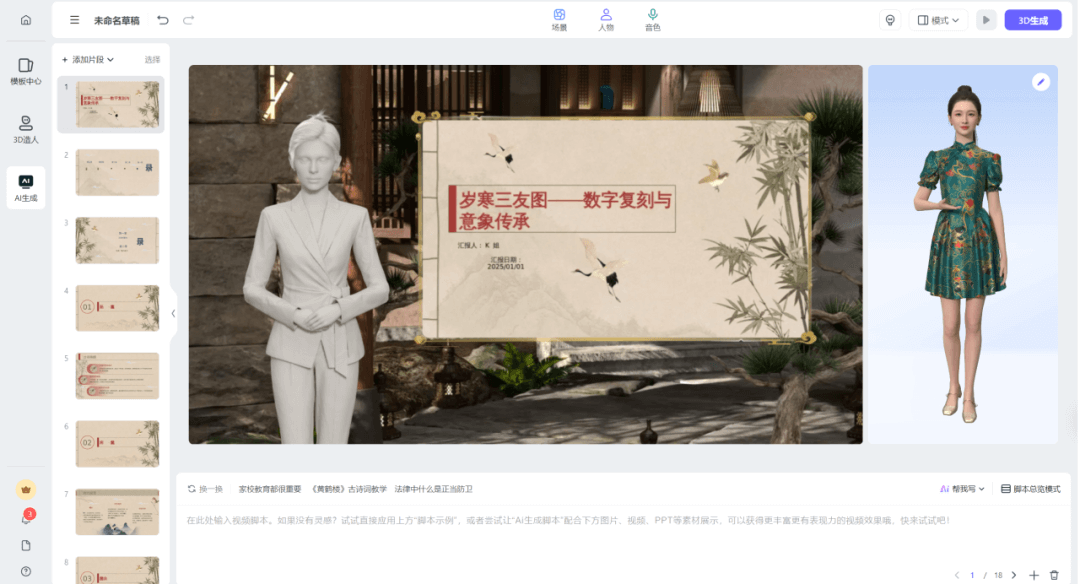1080x584 pixels.
Task: Select slide thumbnail 1
Action: tap(117, 105)
